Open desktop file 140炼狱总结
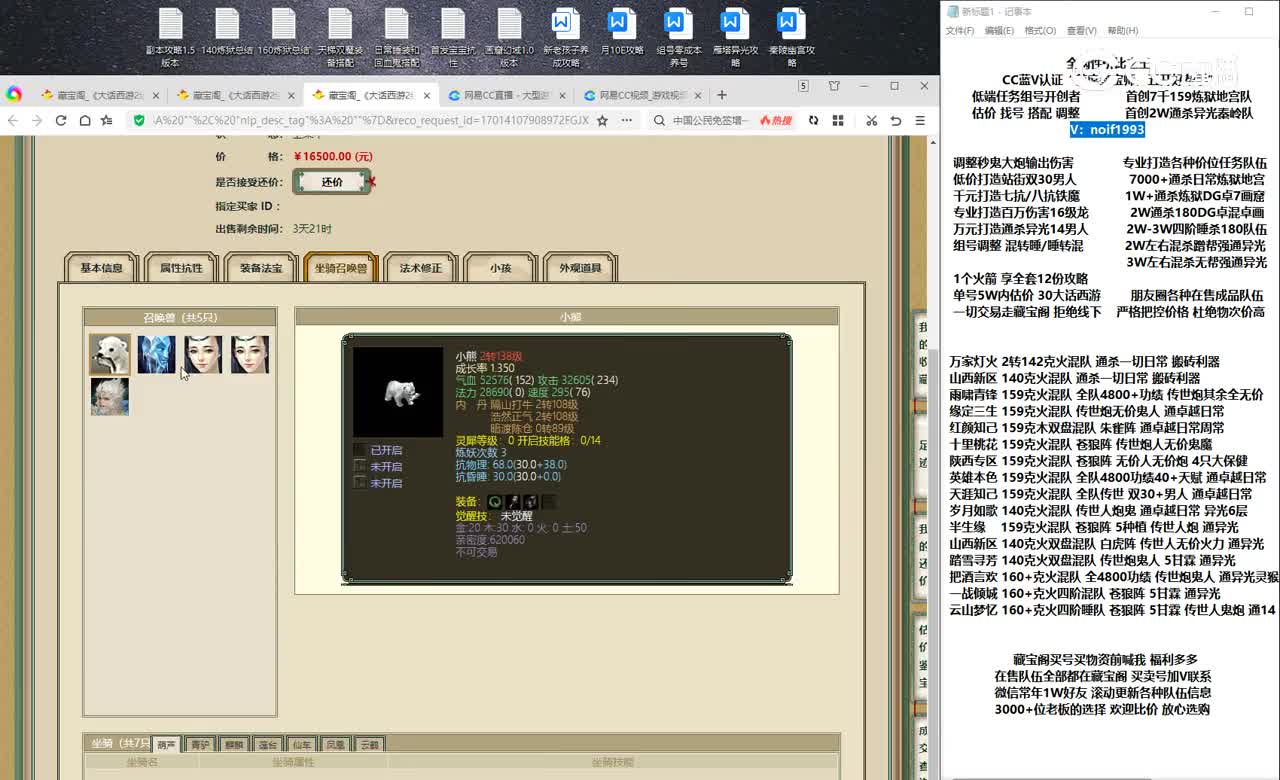Image resolution: width=1280 pixels, height=780 pixels. [227, 32]
